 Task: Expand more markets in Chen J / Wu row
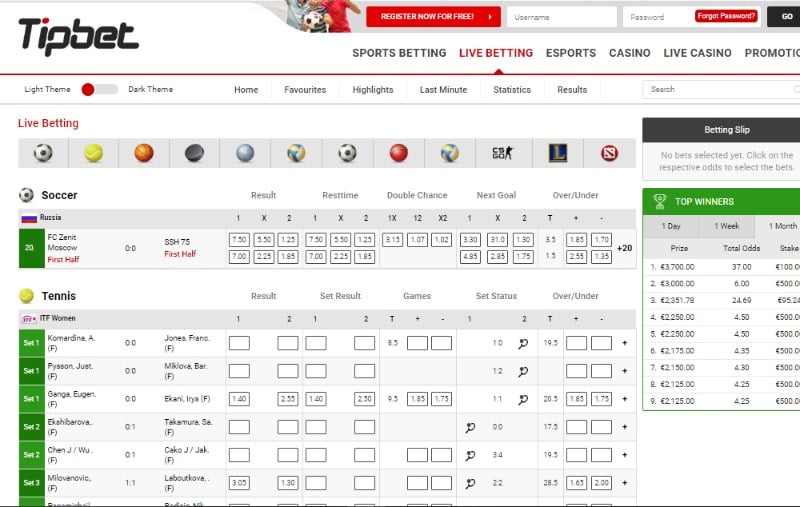[x=624, y=455]
